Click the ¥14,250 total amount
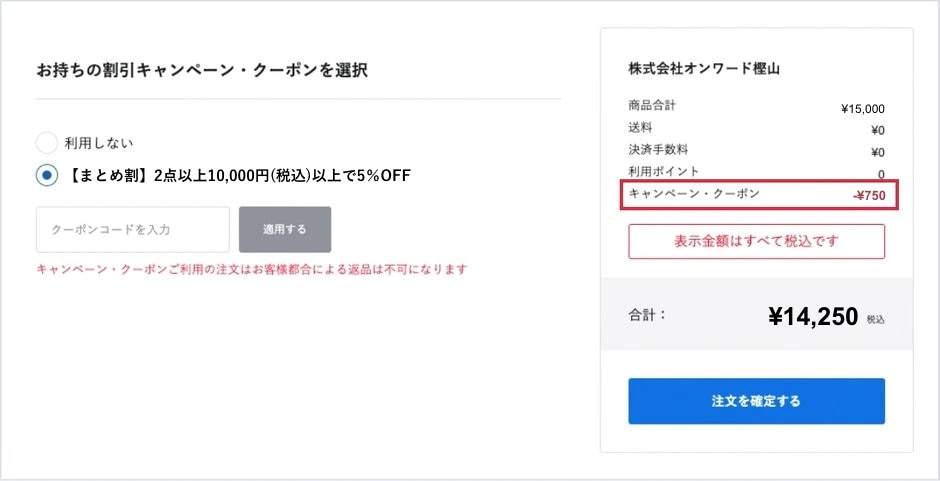Screen dimensions: 940x481 813,317
